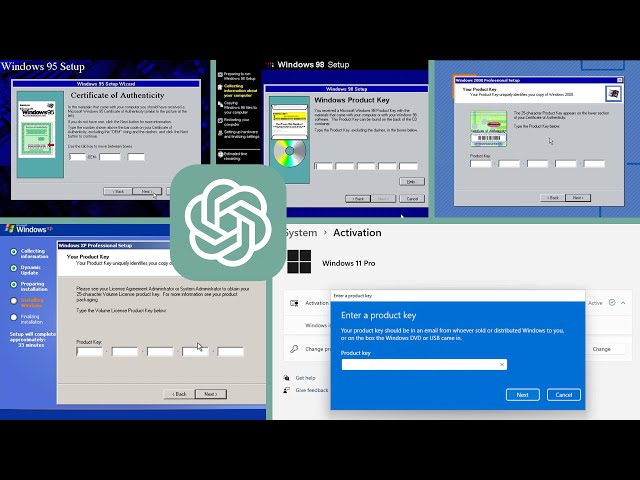
Task: Click the Activation breadcrumb title
Action: 357,233
